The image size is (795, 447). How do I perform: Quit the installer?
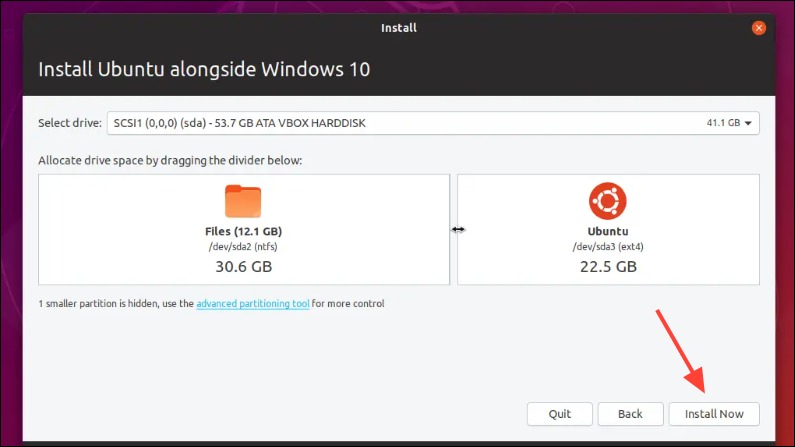(560, 414)
